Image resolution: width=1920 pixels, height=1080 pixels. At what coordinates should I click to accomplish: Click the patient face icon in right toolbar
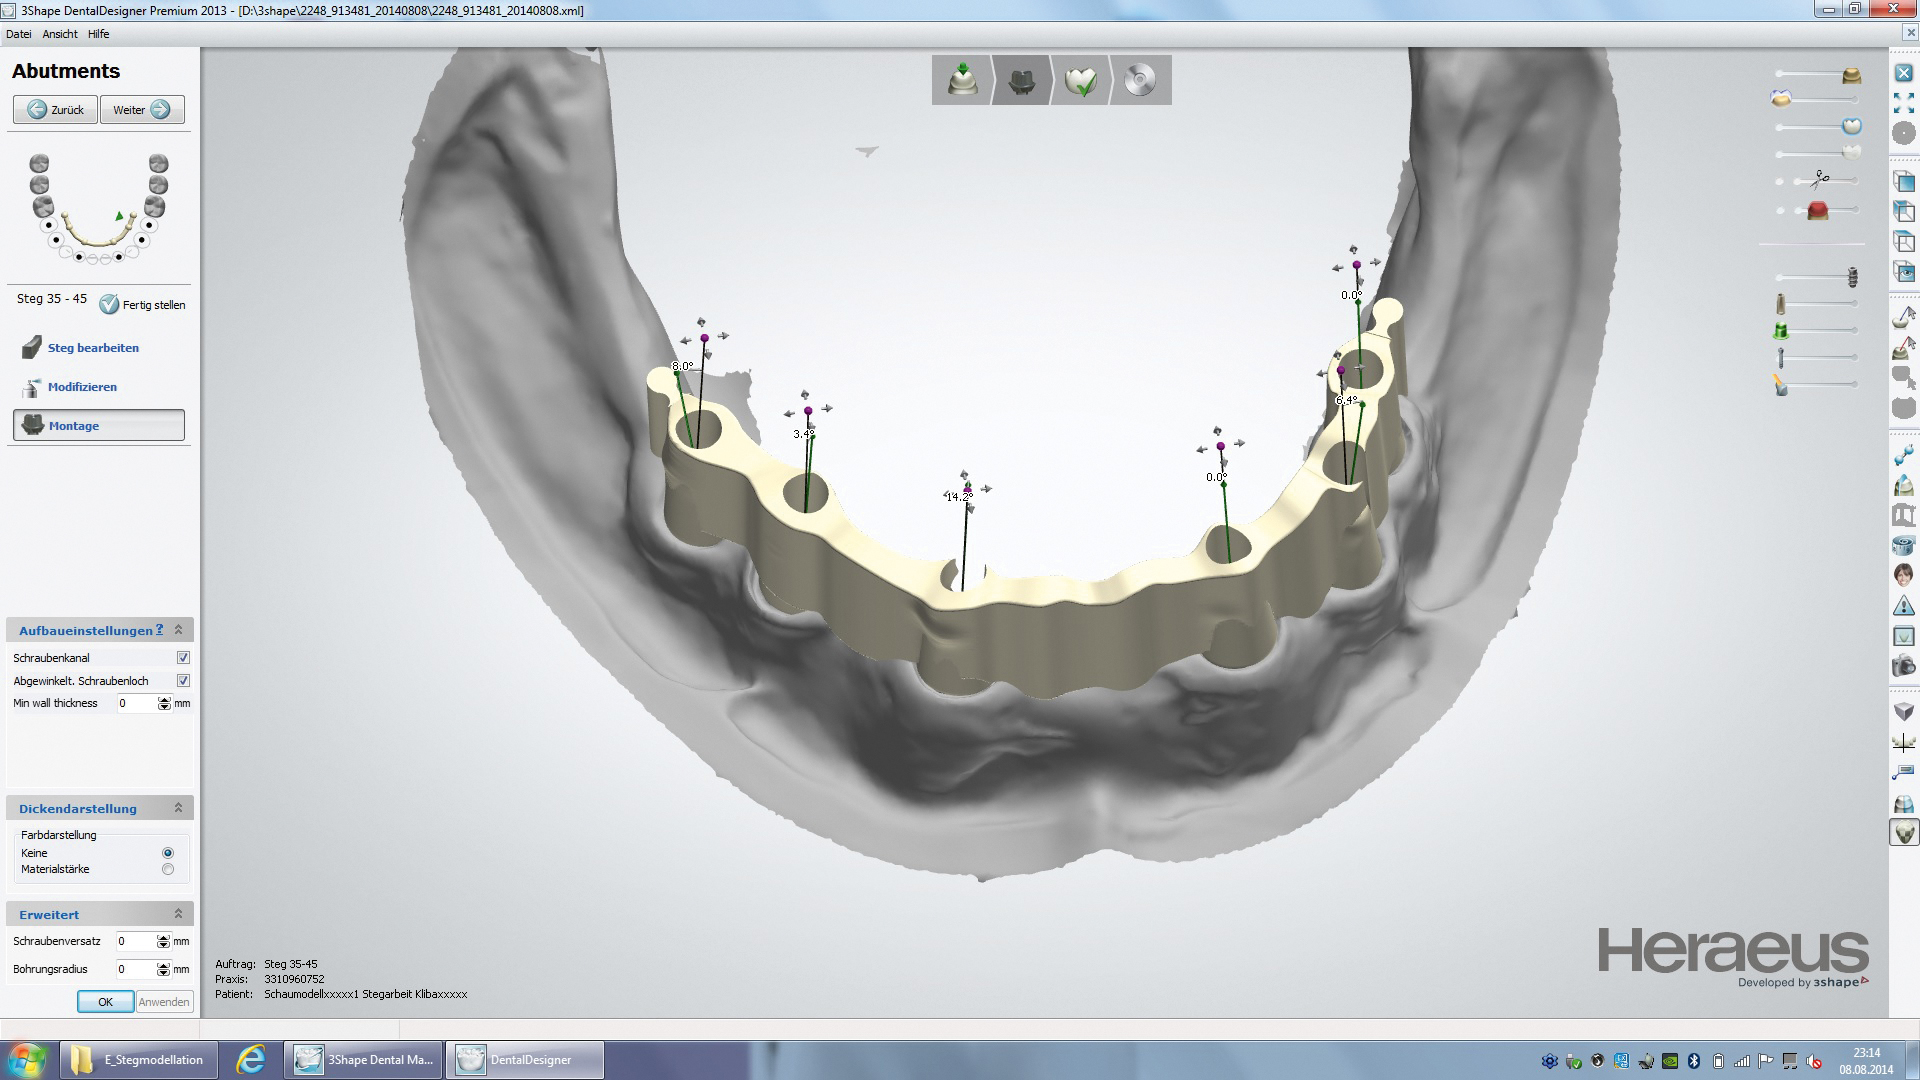(x=1903, y=575)
